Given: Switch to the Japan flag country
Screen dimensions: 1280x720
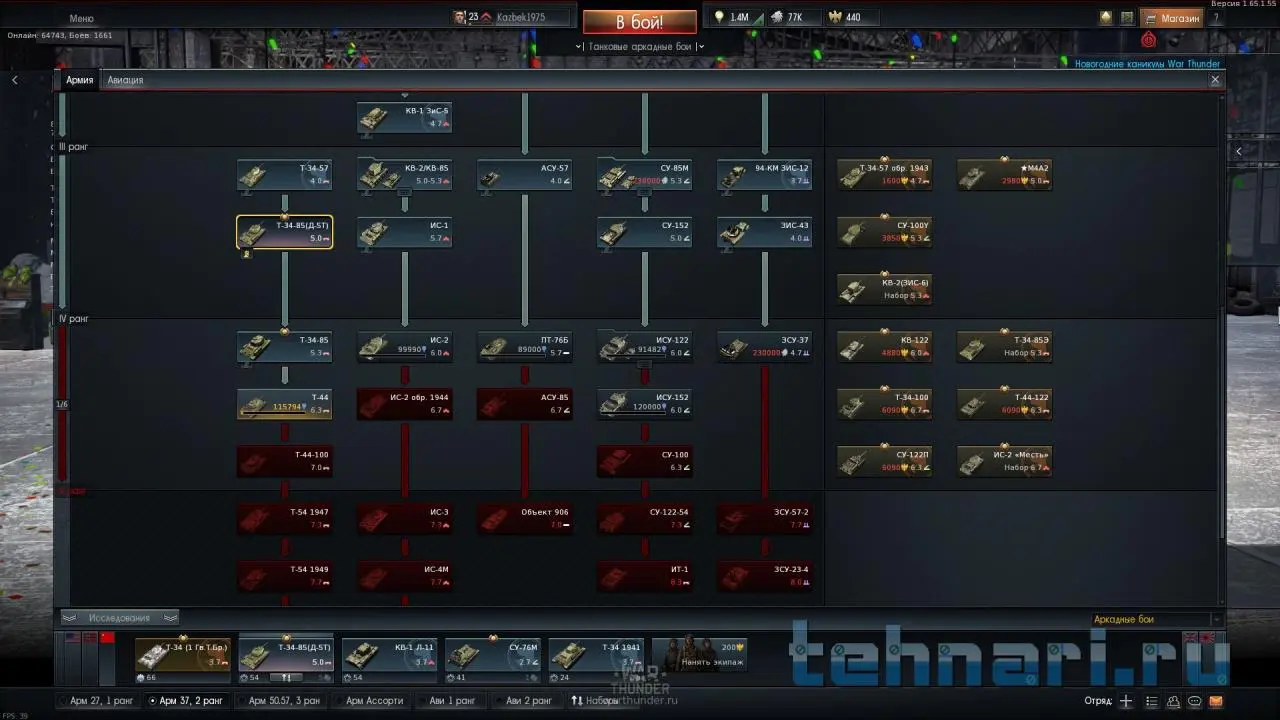Looking at the screenshot, I should click(1207, 638).
